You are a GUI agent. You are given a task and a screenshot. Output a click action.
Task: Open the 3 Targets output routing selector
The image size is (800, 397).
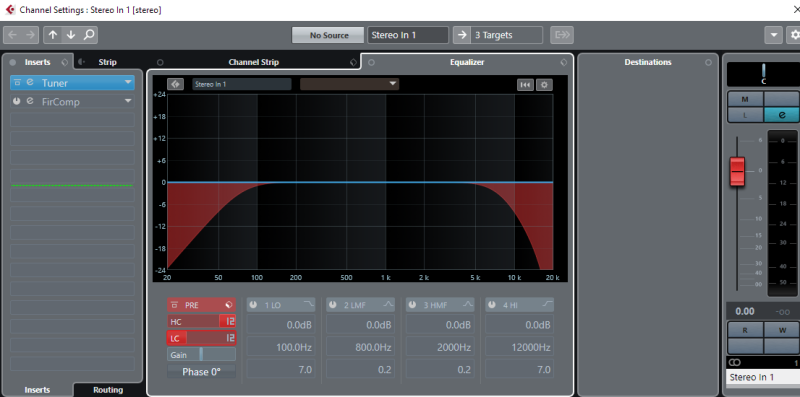coord(507,35)
